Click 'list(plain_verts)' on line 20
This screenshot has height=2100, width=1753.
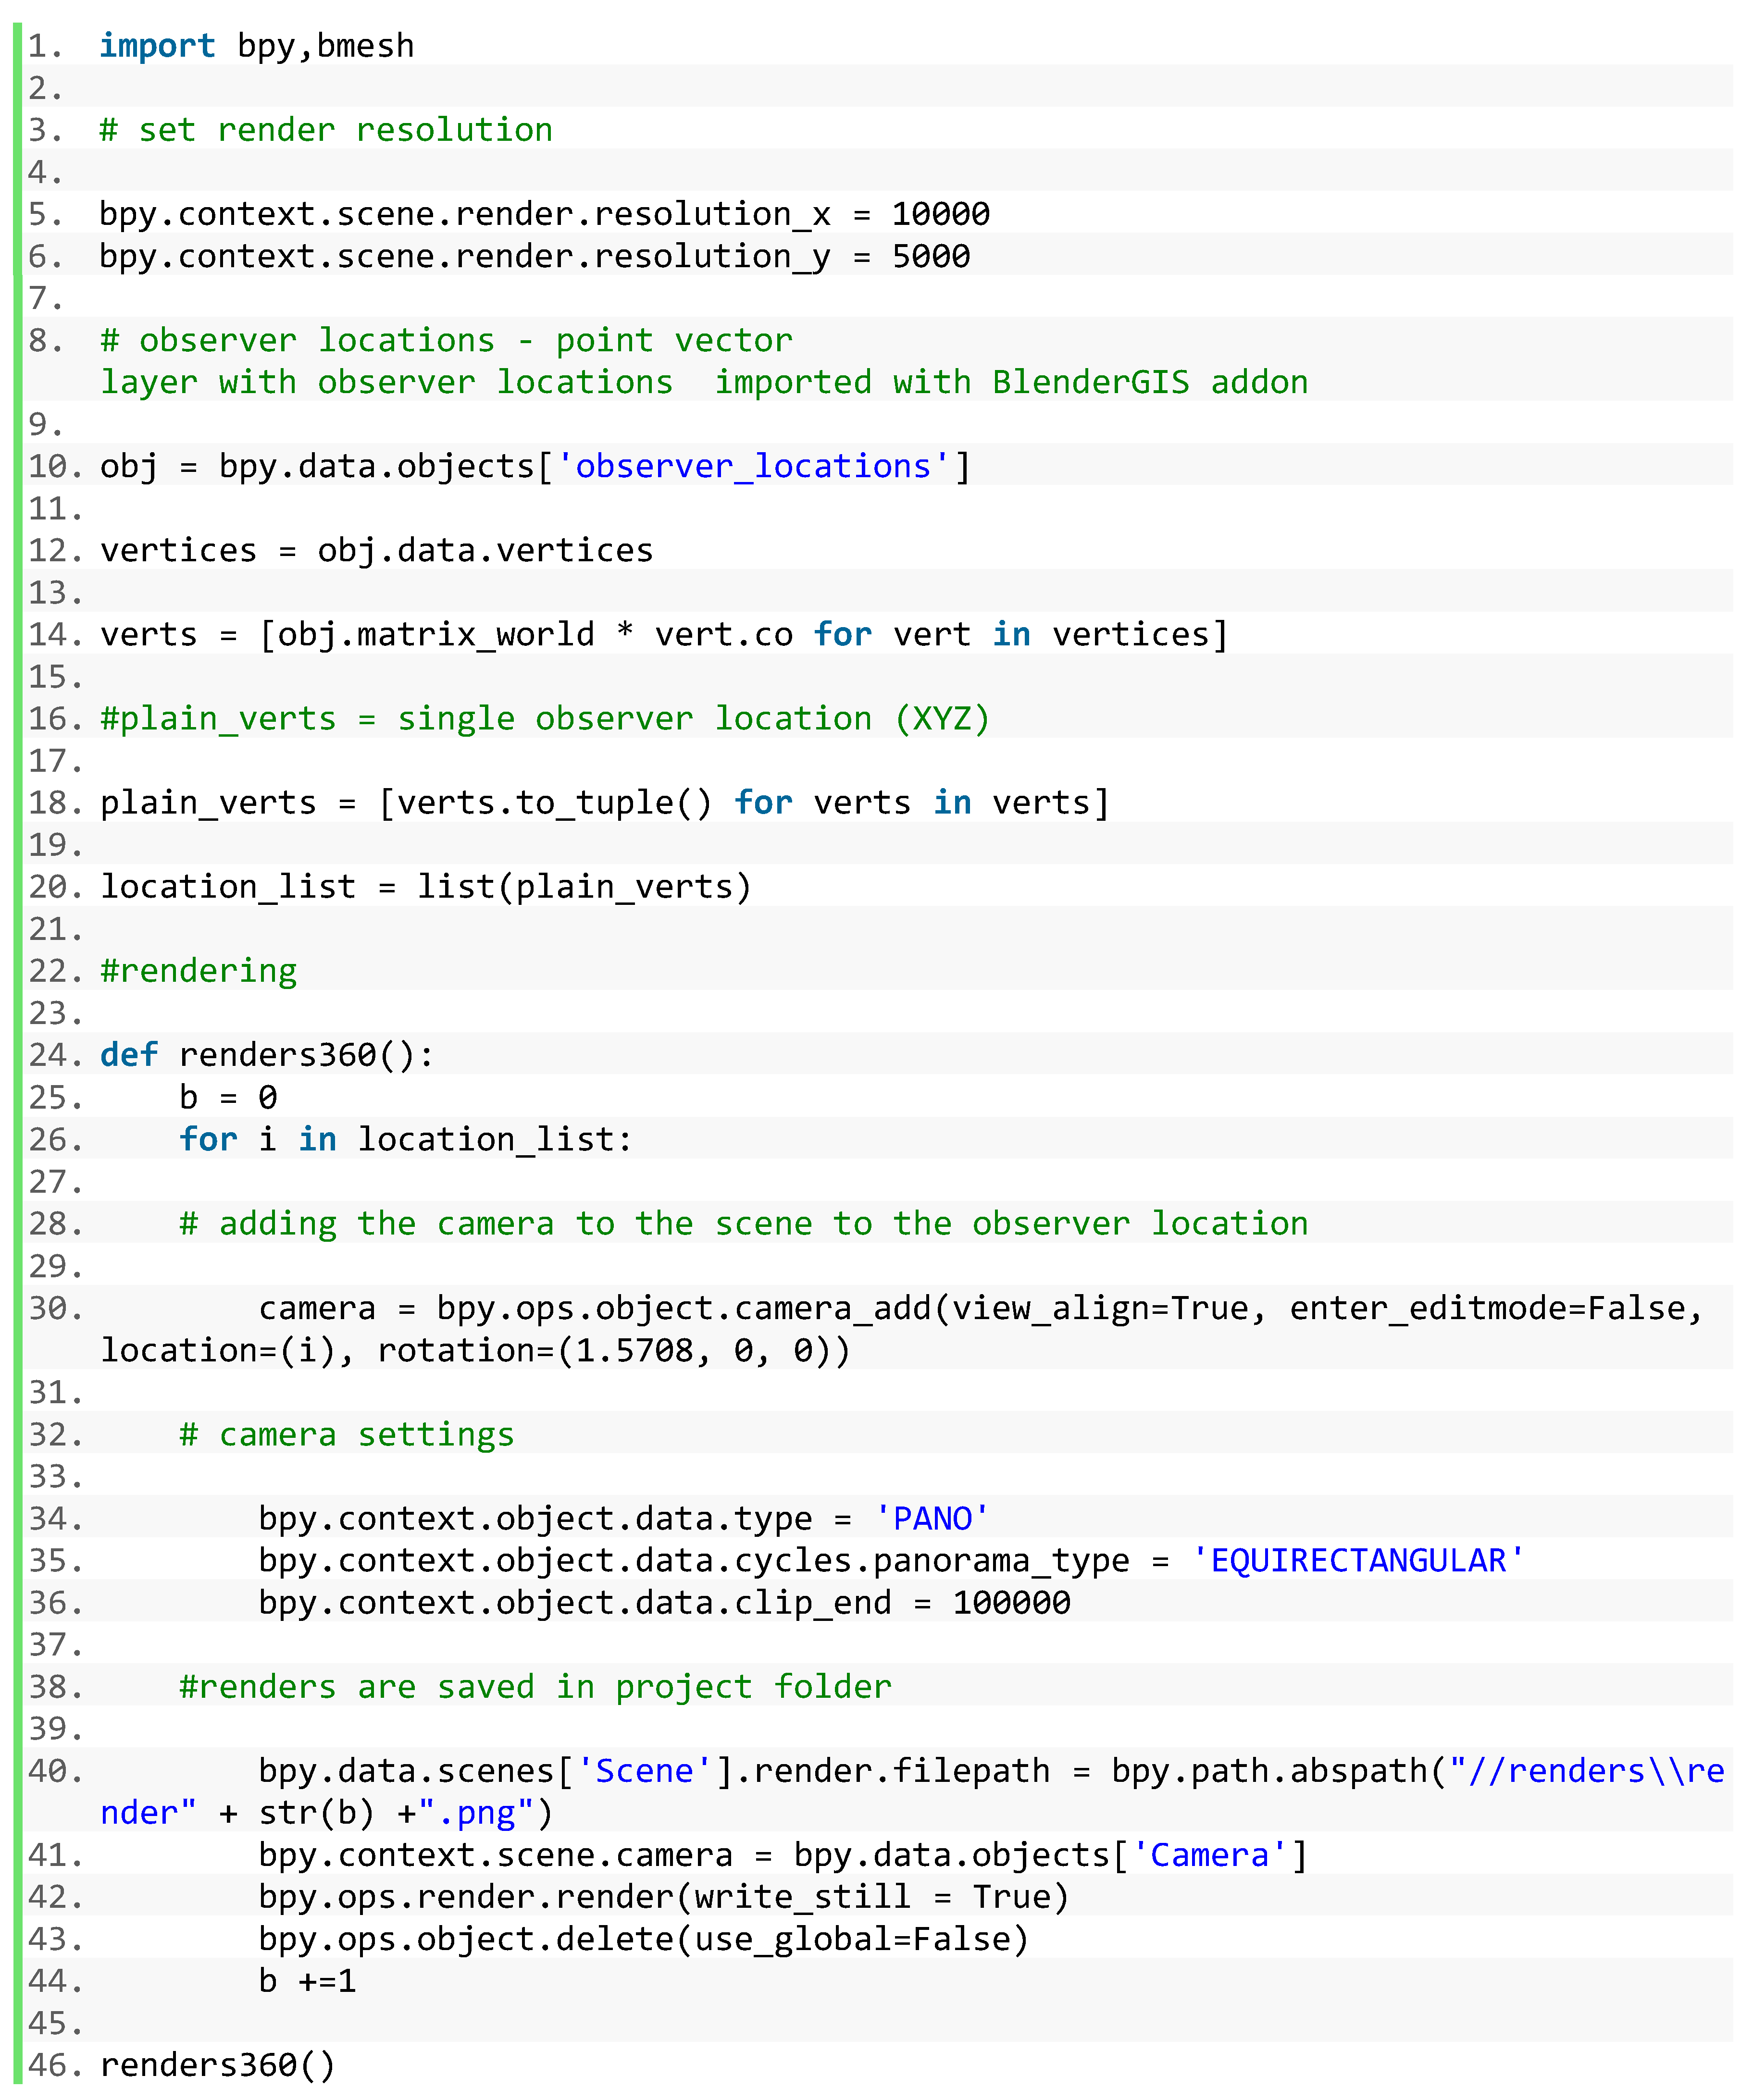point(584,886)
